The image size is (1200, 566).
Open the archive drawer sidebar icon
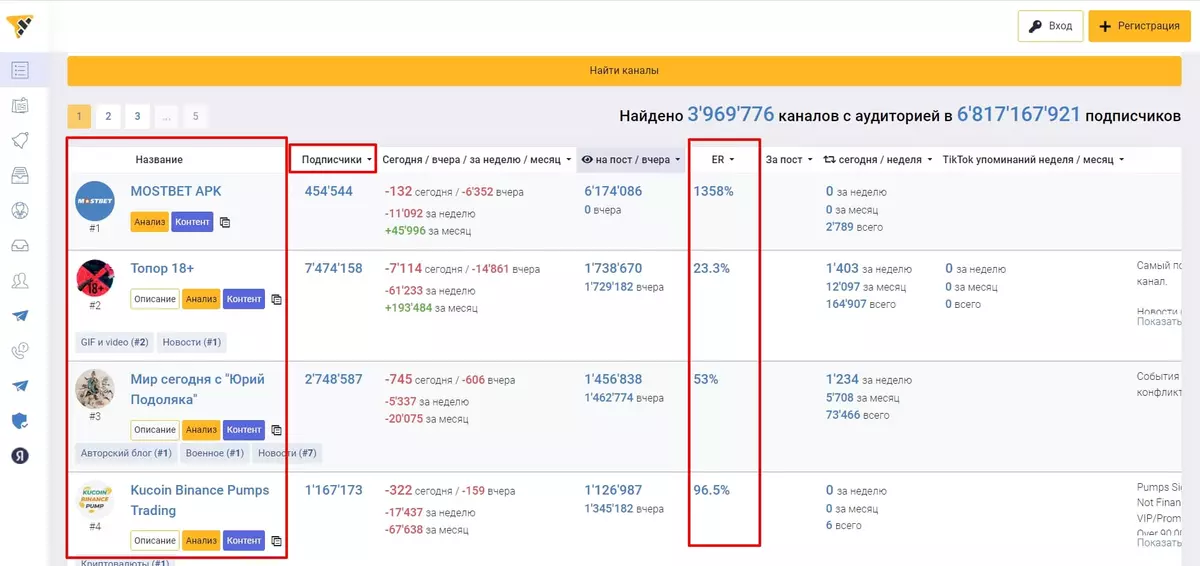coord(20,175)
